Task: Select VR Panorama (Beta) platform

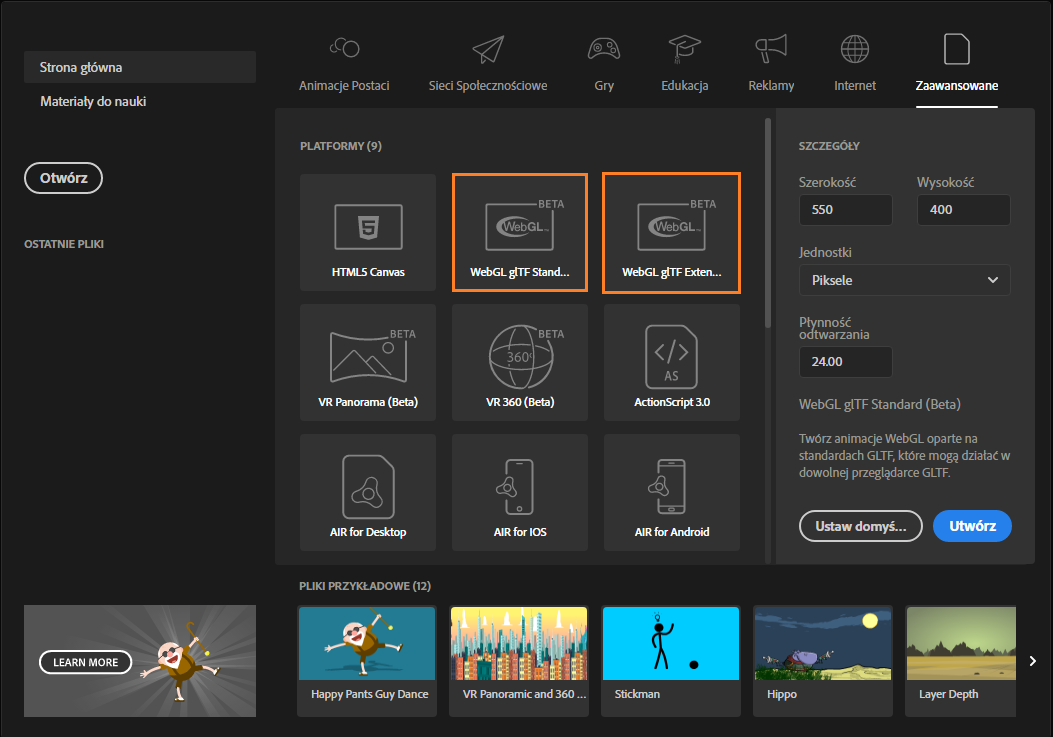Action: (x=367, y=362)
